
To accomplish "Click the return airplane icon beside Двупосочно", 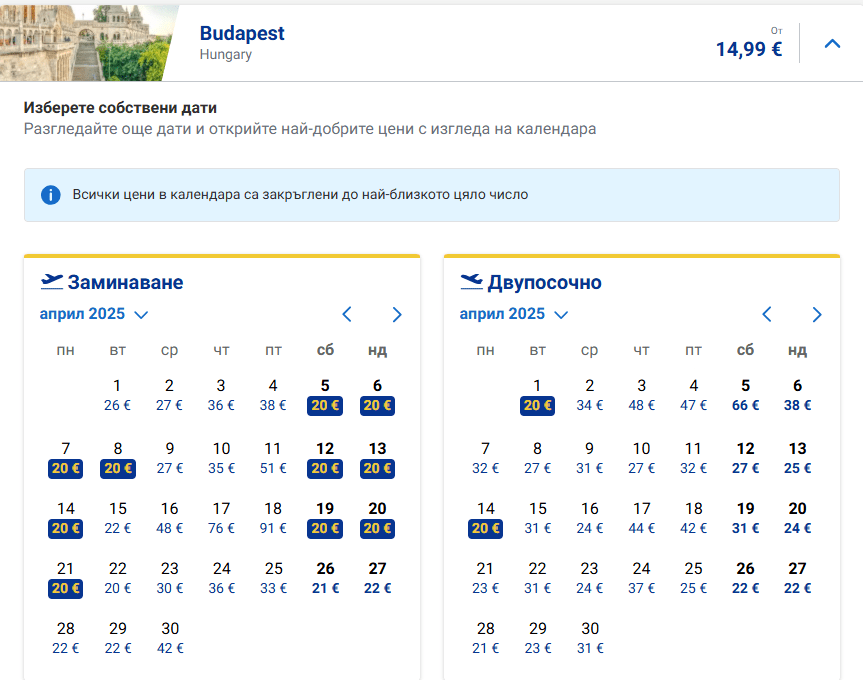I will point(471,281).
